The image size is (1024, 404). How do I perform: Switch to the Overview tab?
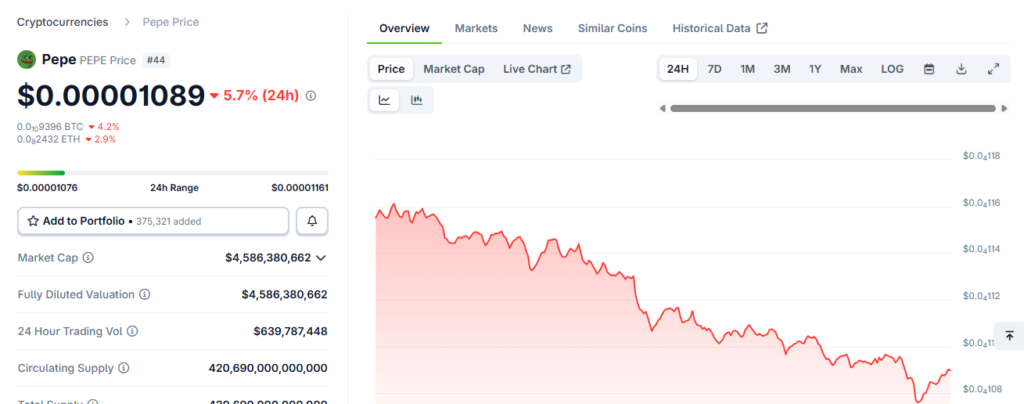(404, 28)
